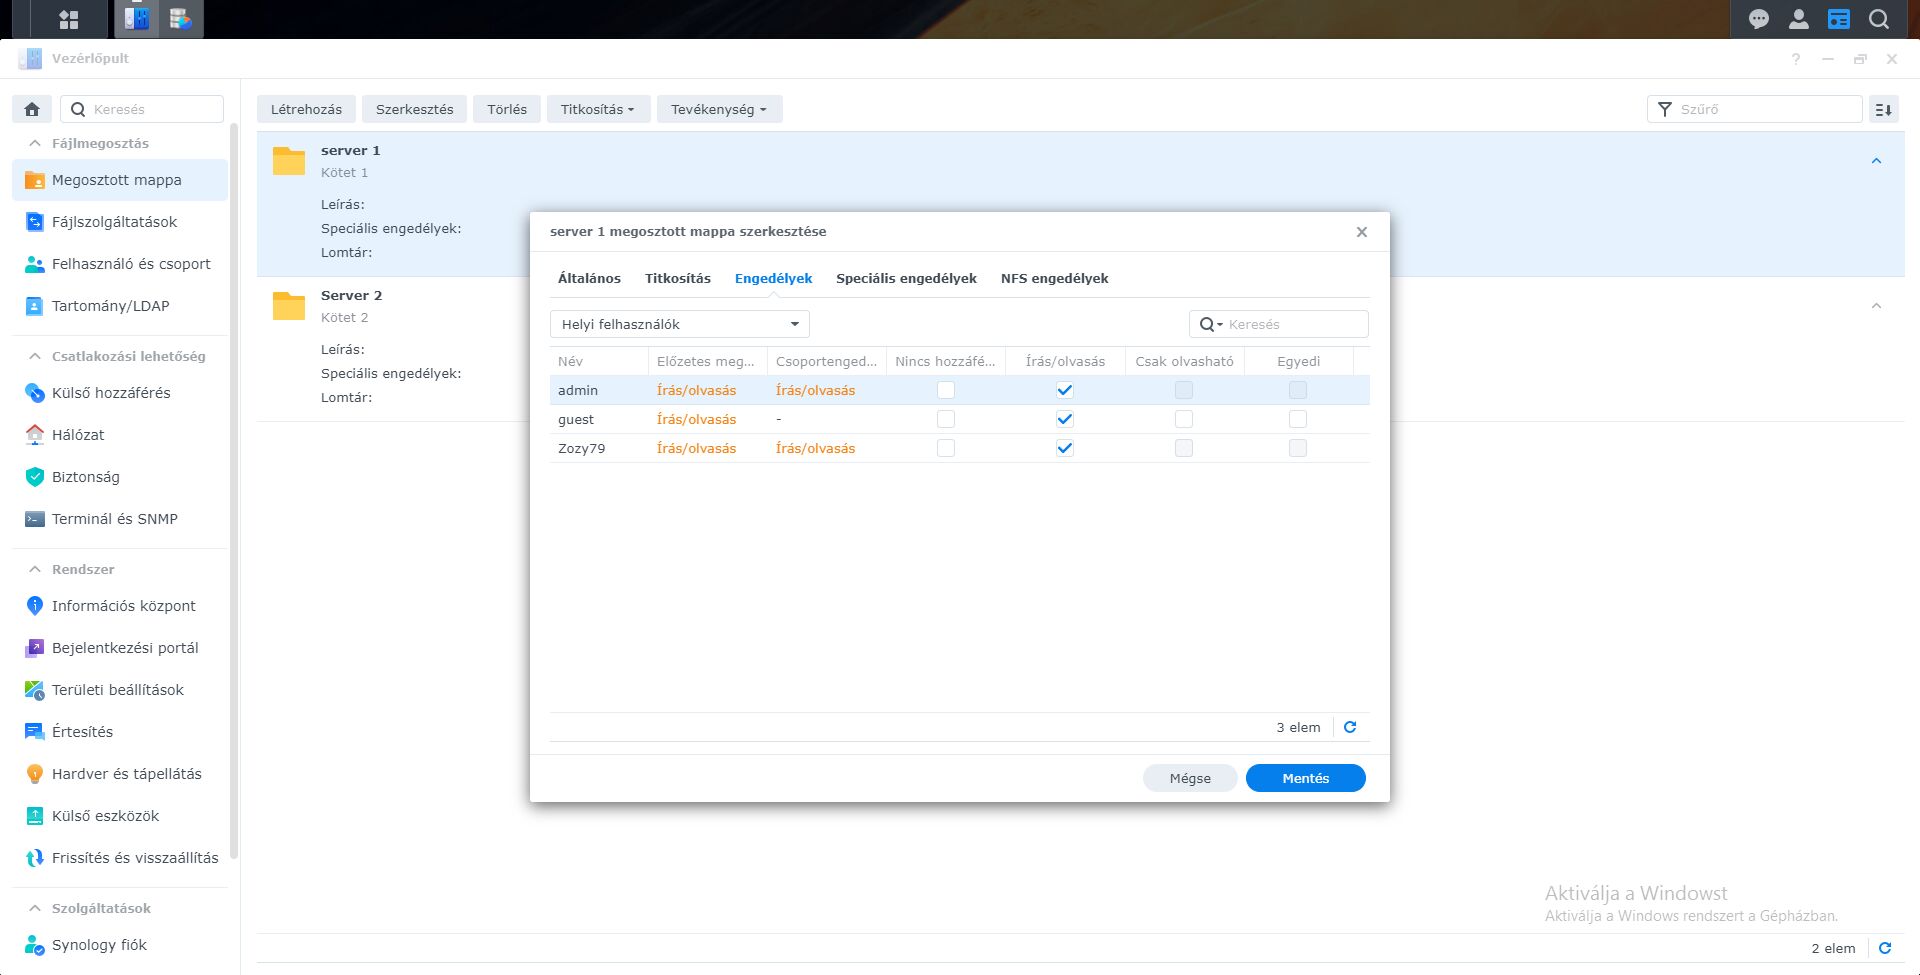1920x975 pixels.
Task: Open Hardver és tápellátás settings
Action: pos(120,774)
